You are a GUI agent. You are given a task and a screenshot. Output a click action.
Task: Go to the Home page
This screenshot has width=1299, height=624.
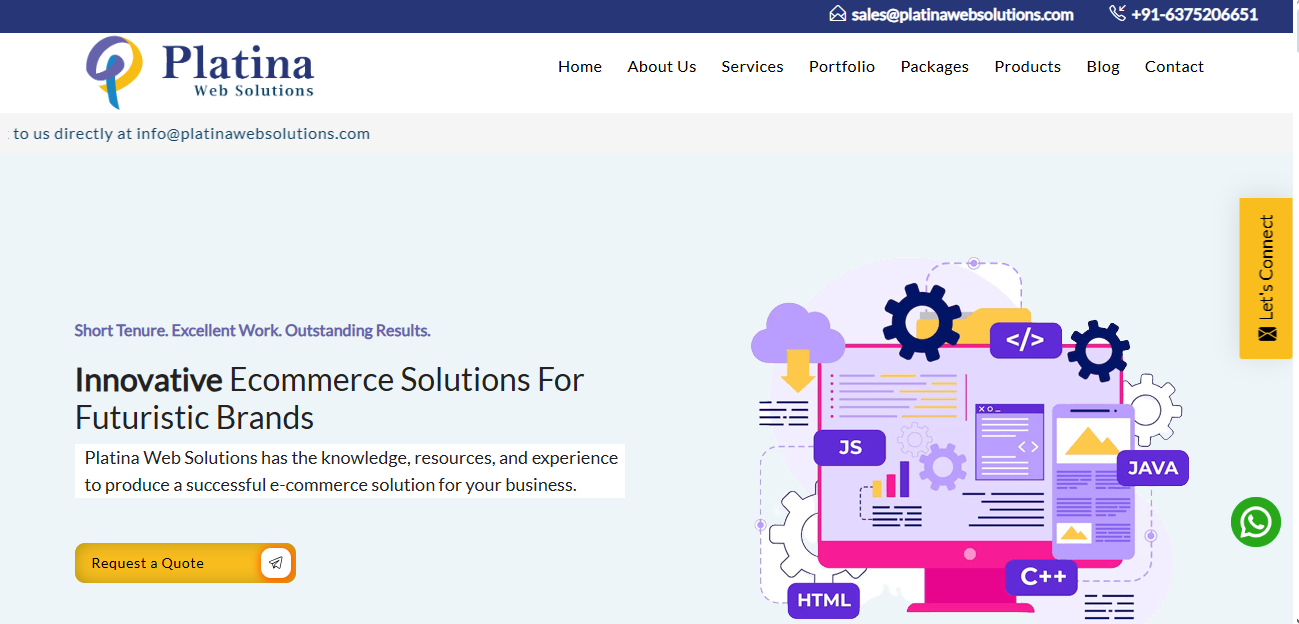click(x=580, y=67)
